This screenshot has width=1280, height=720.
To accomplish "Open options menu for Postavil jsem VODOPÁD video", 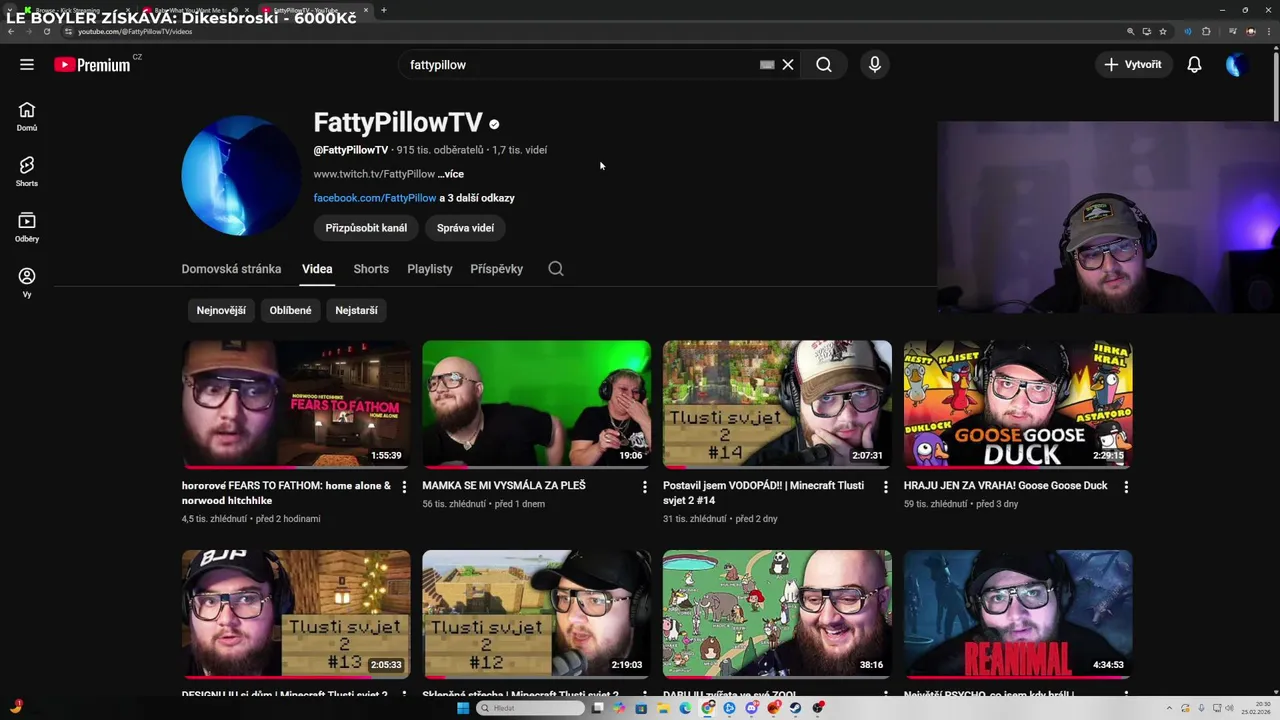I will point(885,487).
